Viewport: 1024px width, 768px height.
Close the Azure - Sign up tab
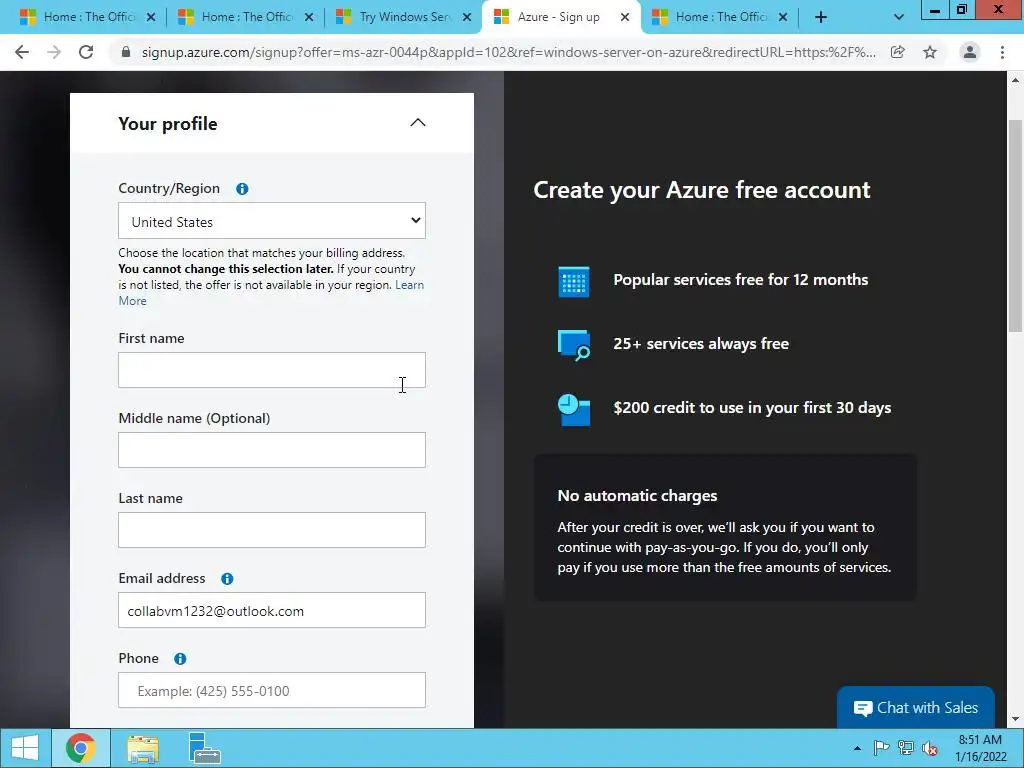point(625,17)
